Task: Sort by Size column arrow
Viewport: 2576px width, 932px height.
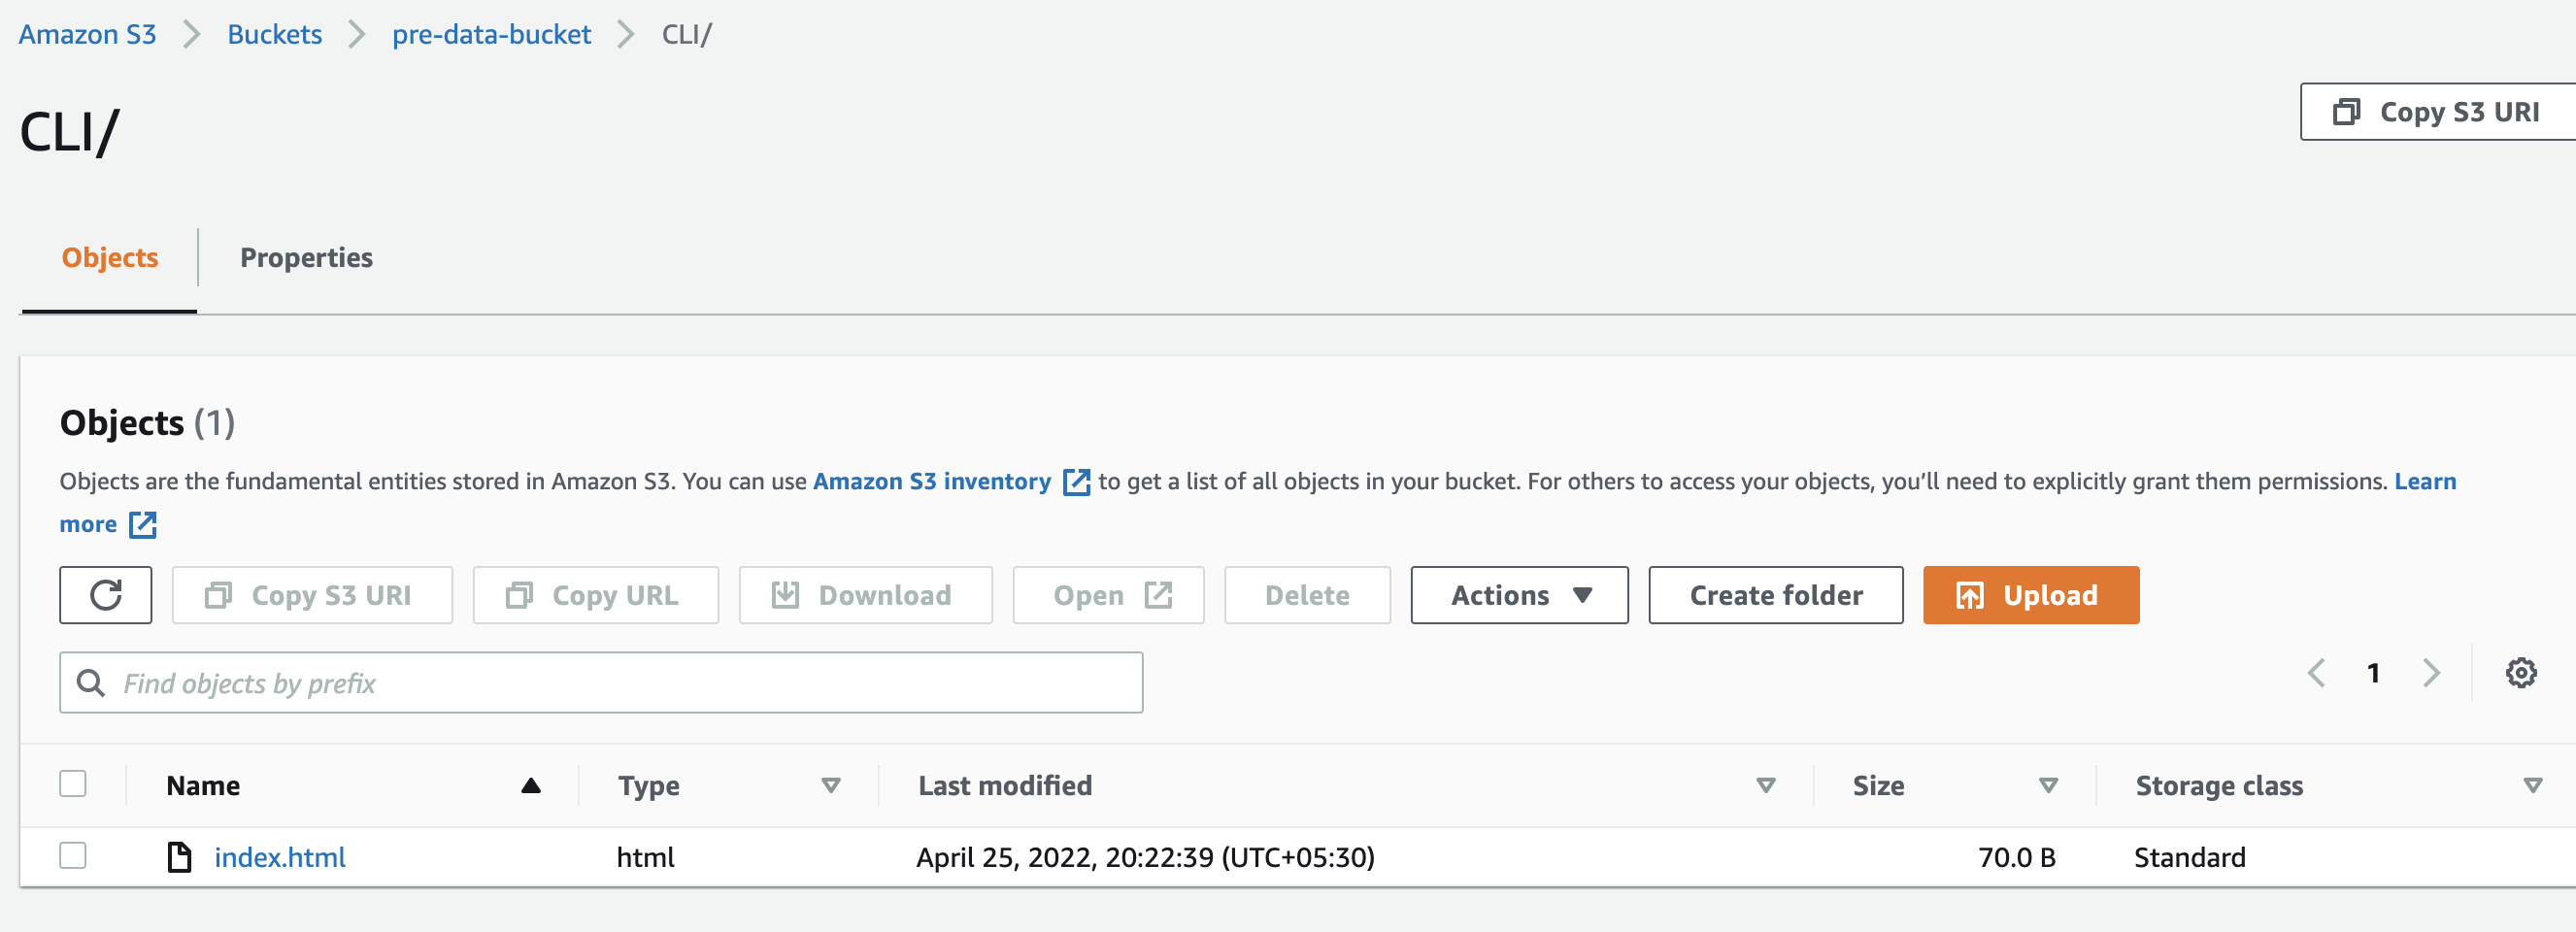Action: pyautogui.click(x=2048, y=786)
